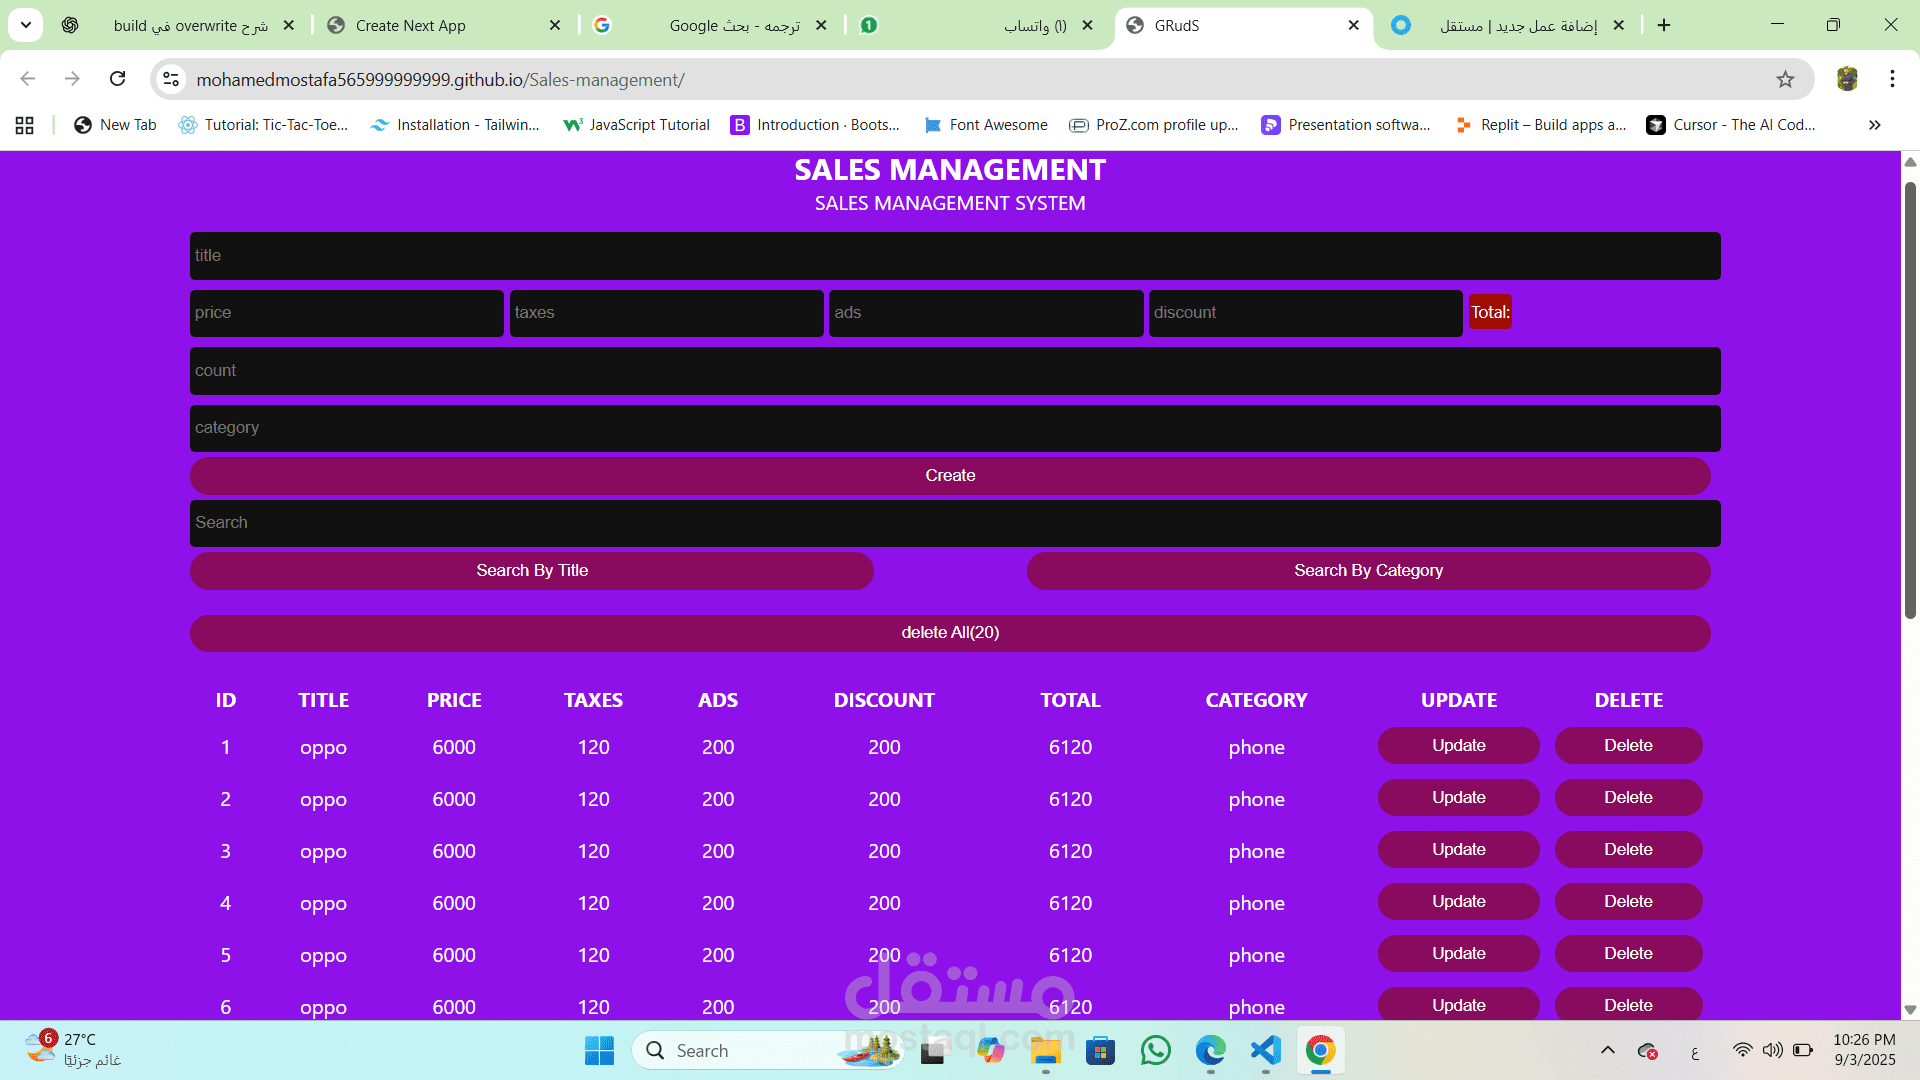Switch to the Google translate search tab
Viewport: 1920px width, 1080px height.
tap(710, 25)
